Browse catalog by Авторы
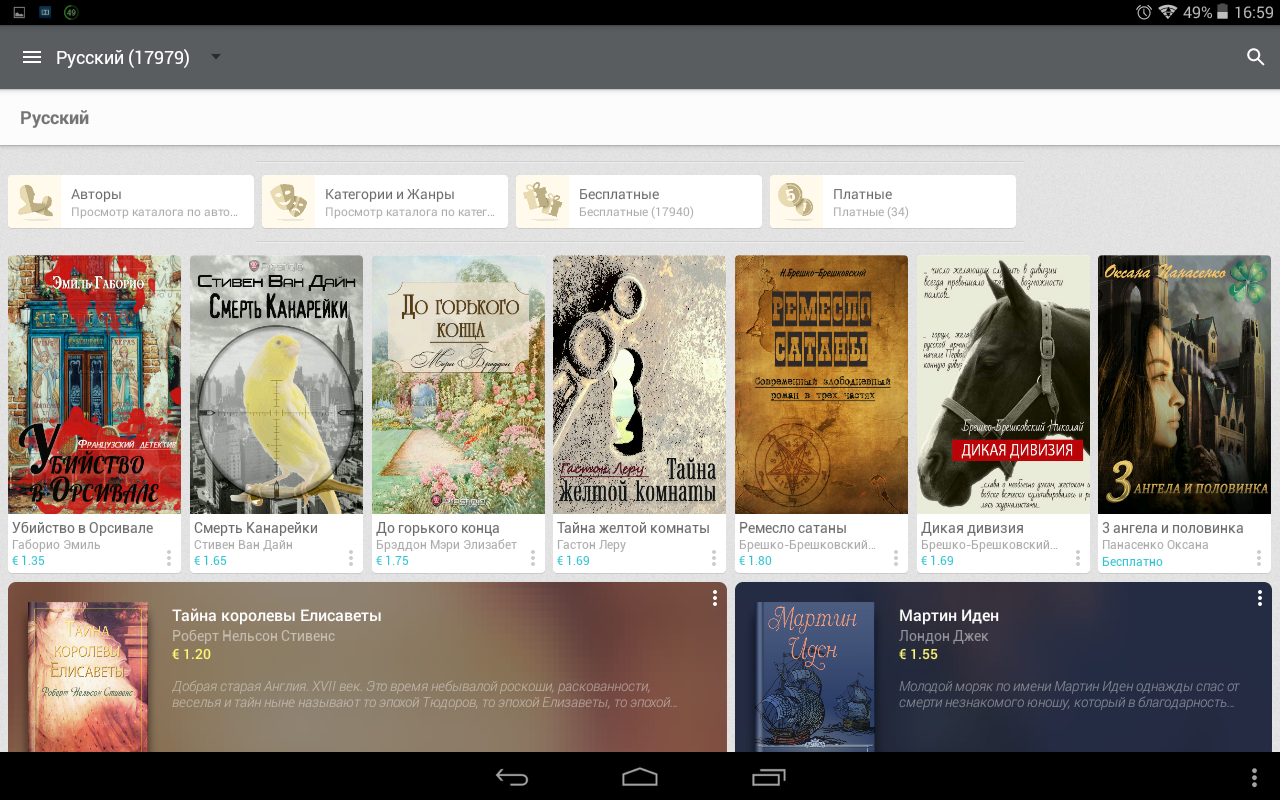1280x800 pixels. point(131,202)
